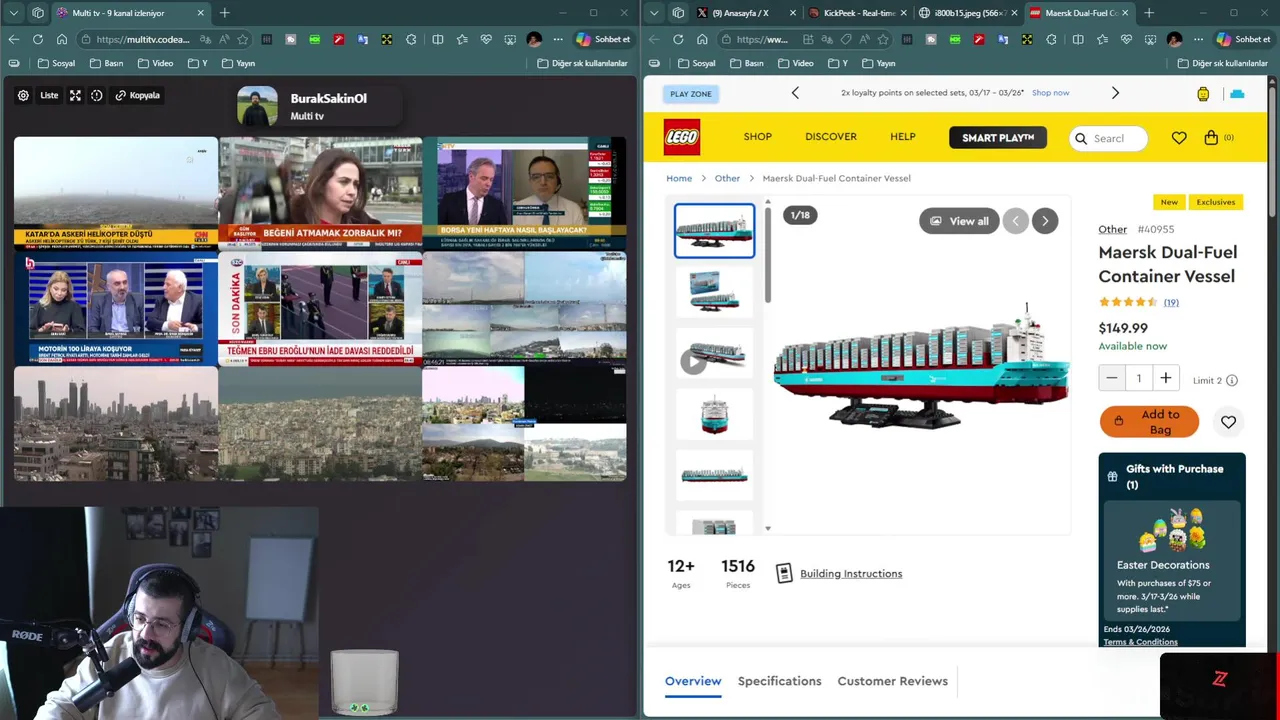Click the quantity value field

click(1138, 378)
